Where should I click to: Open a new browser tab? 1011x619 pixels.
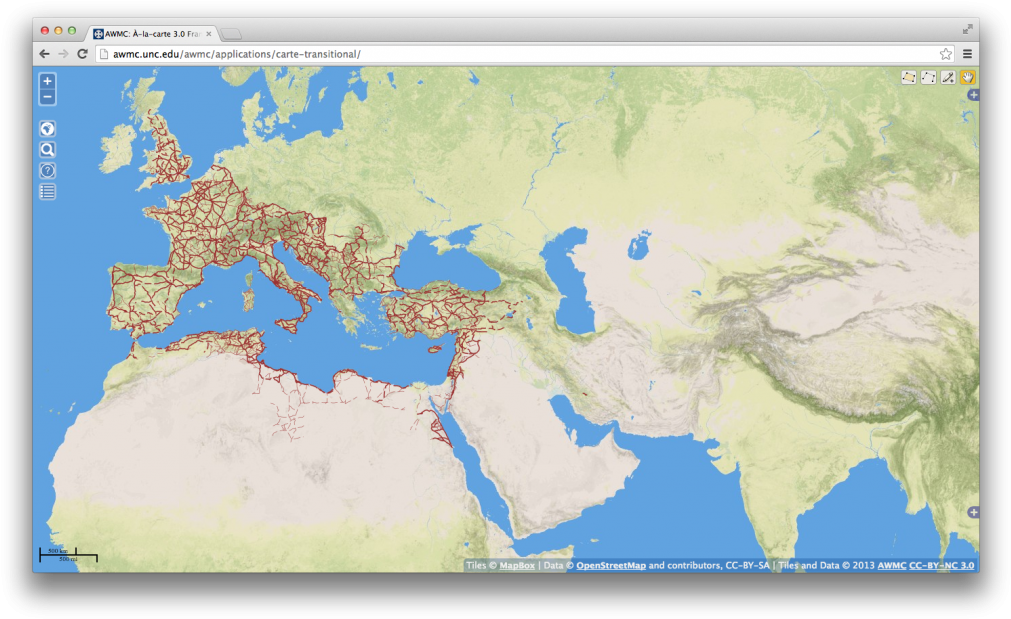pyautogui.click(x=231, y=34)
